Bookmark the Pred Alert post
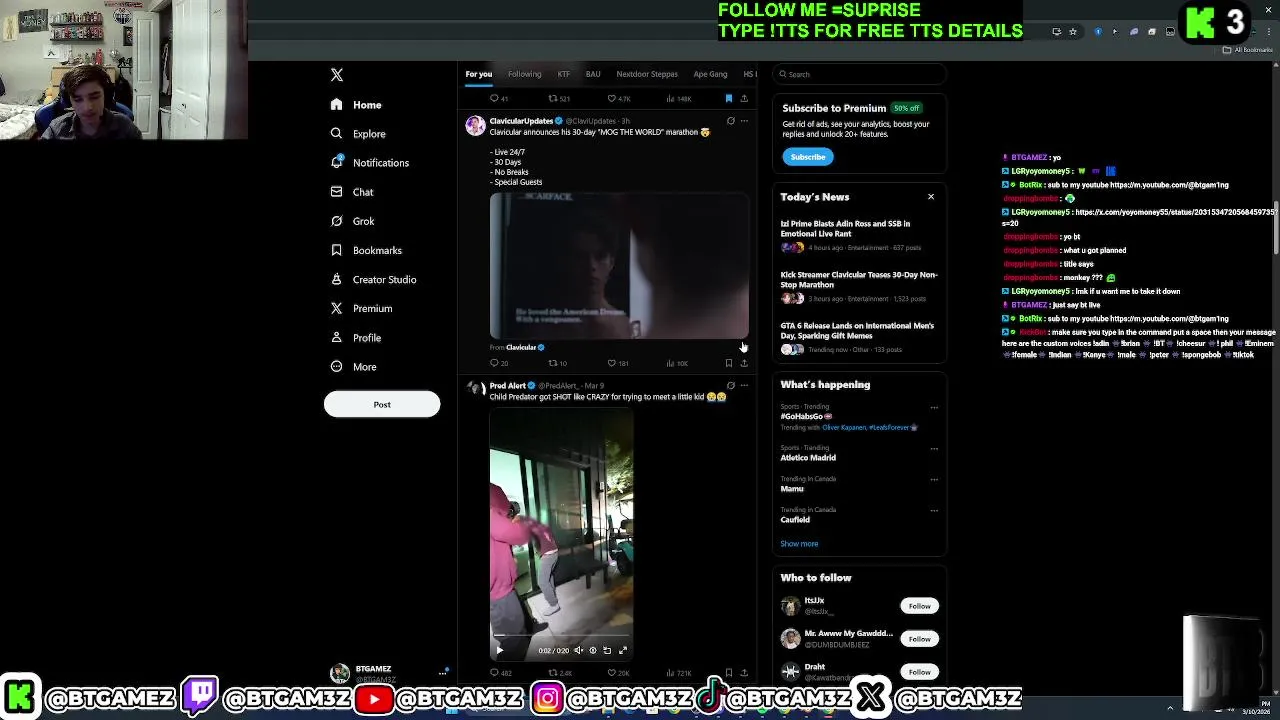Screen dimensions: 1280x720 729,673
